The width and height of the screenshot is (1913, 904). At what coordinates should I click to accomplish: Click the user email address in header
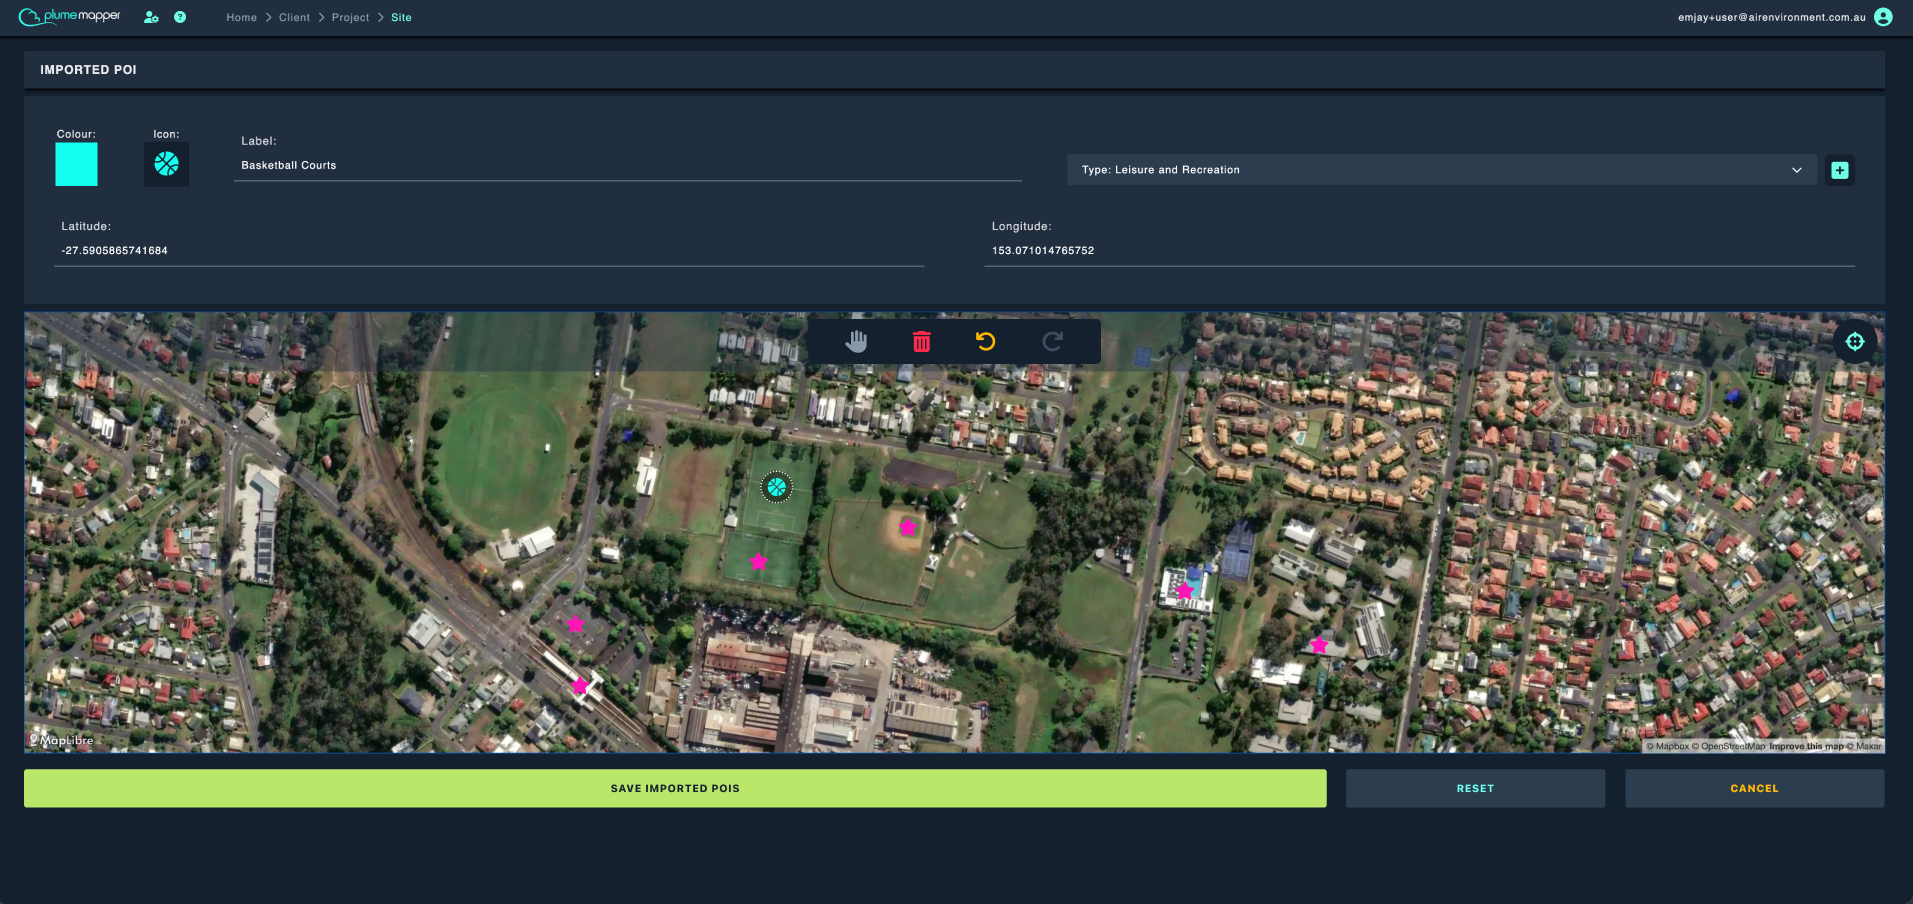coord(1771,18)
